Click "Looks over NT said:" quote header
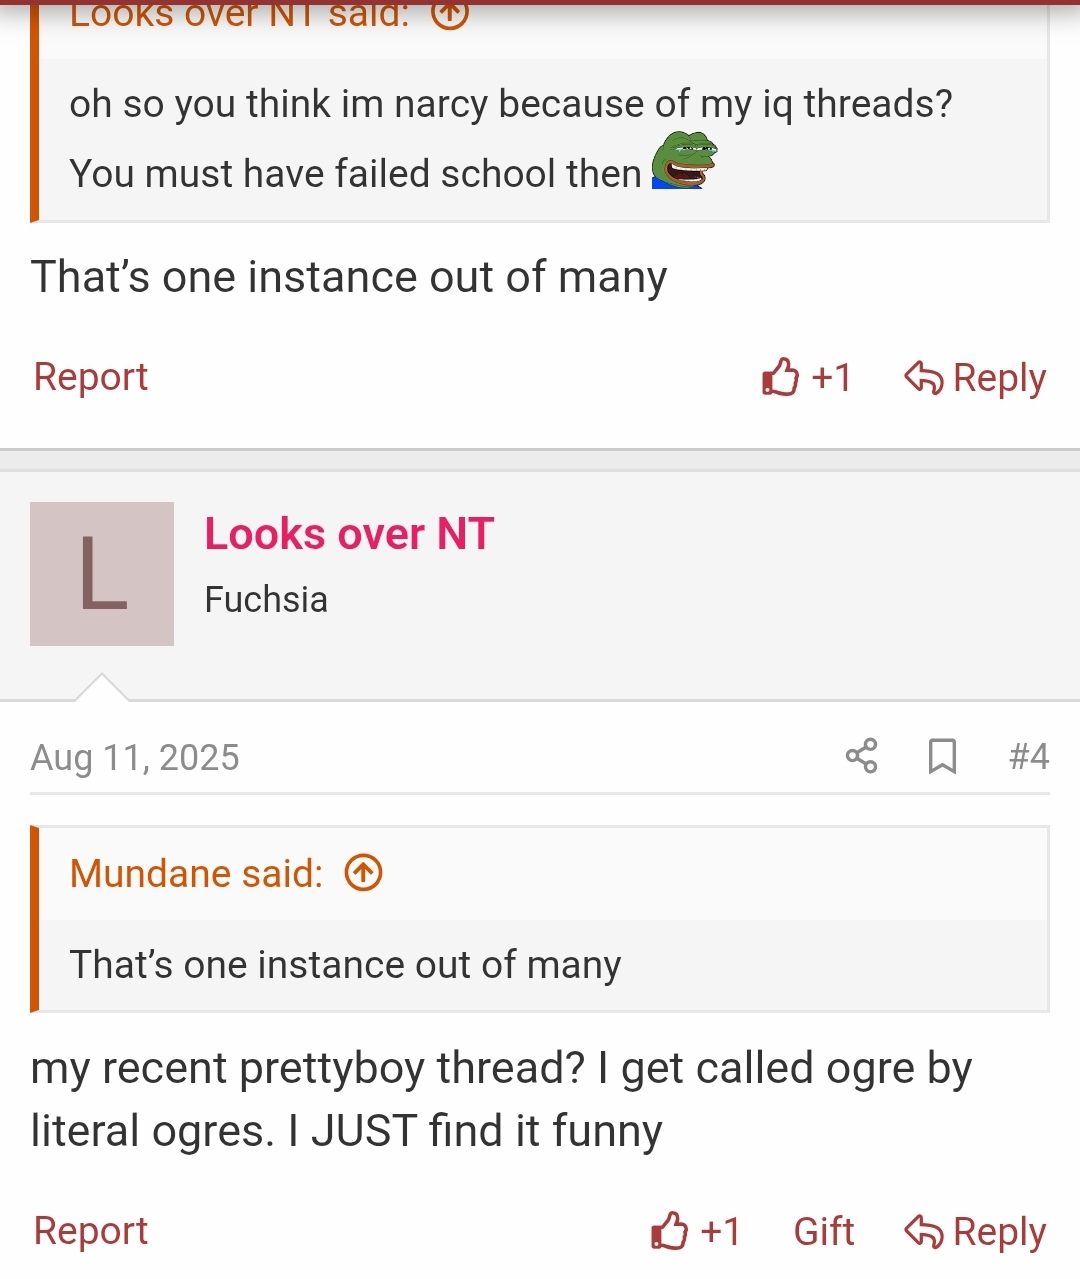Viewport: 1080px width, 1279px height. click(x=240, y=14)
